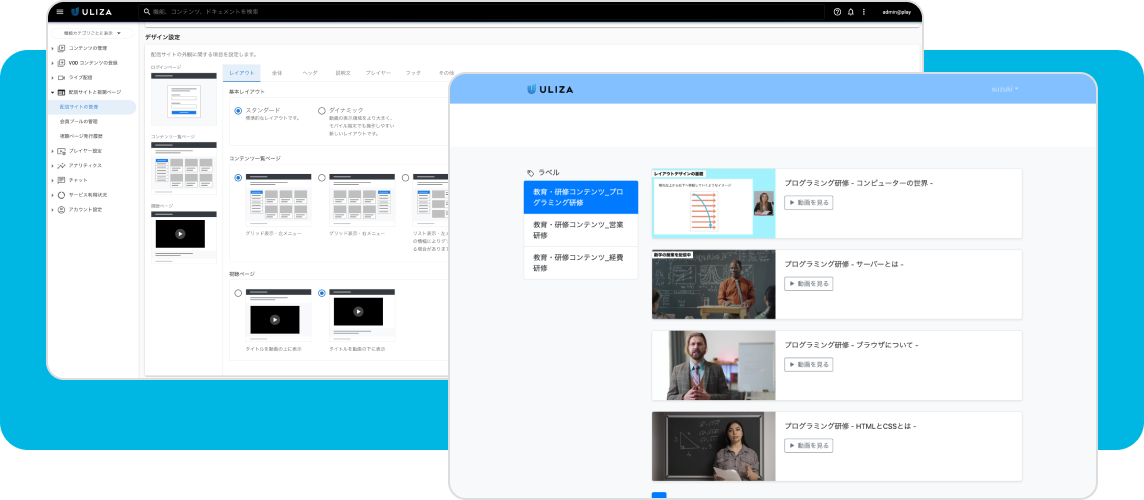Viewport: 1144px width, 500px height.
Task: Click the ログインページ preview thumbnail
Action: (x=184, y=99)
